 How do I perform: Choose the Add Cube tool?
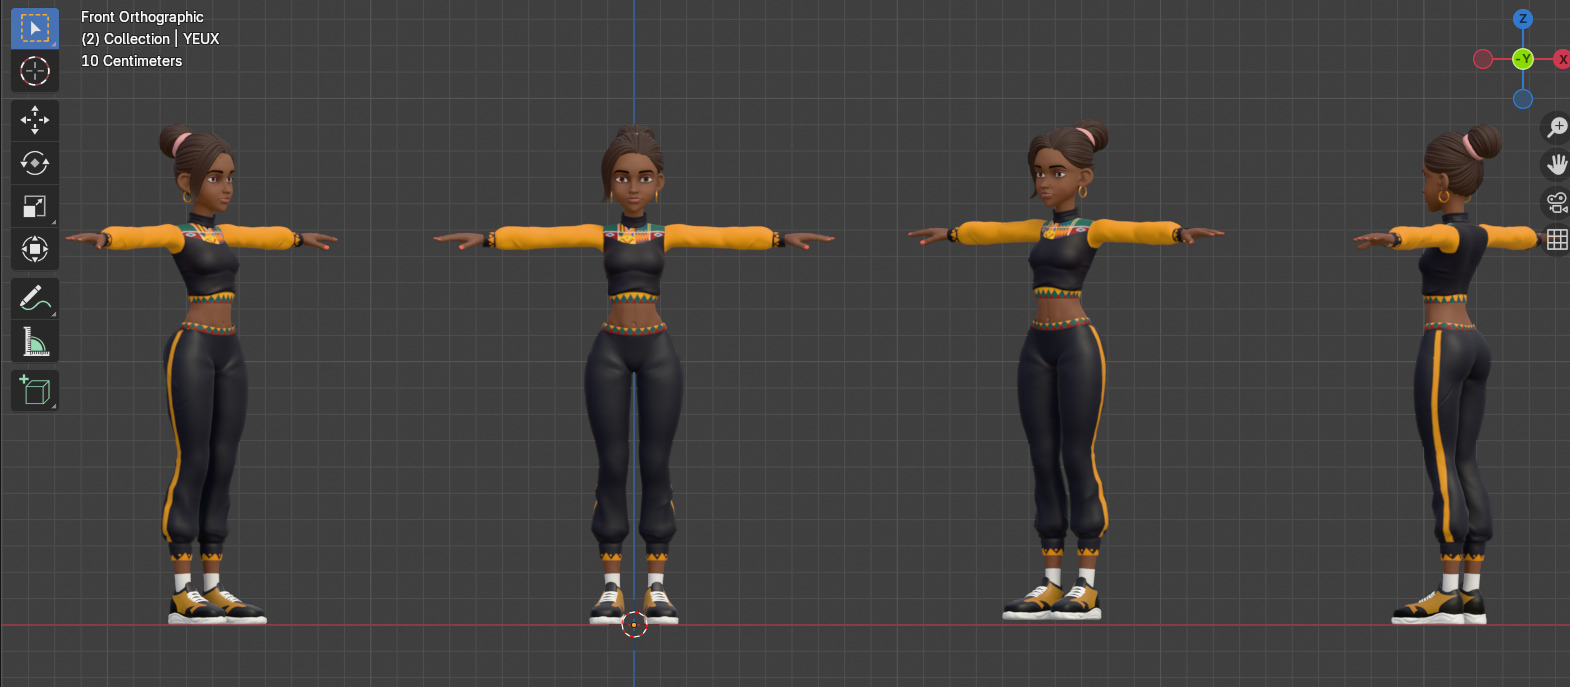pos(35,390)
